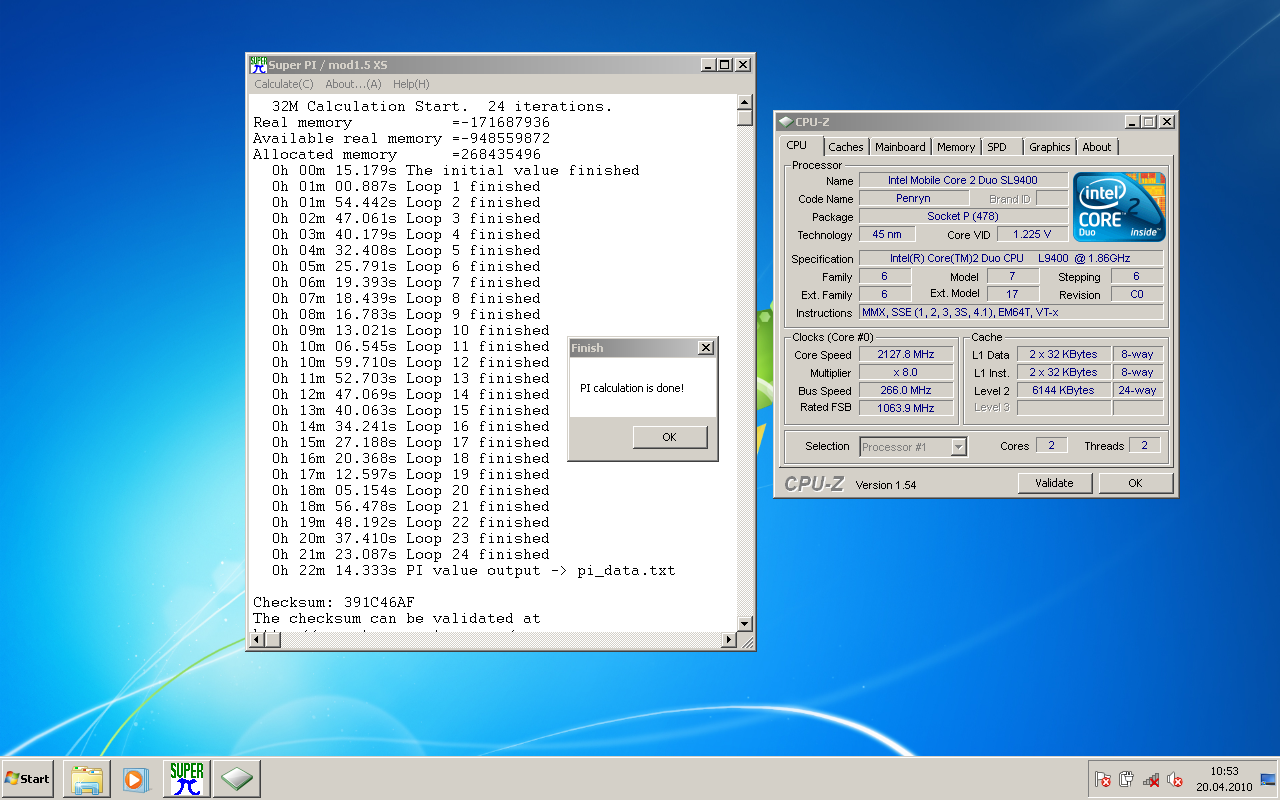Viewport: 1280px width, 800px height.
Task: Click the Technology value 45 nm
Action: [885, 234]
